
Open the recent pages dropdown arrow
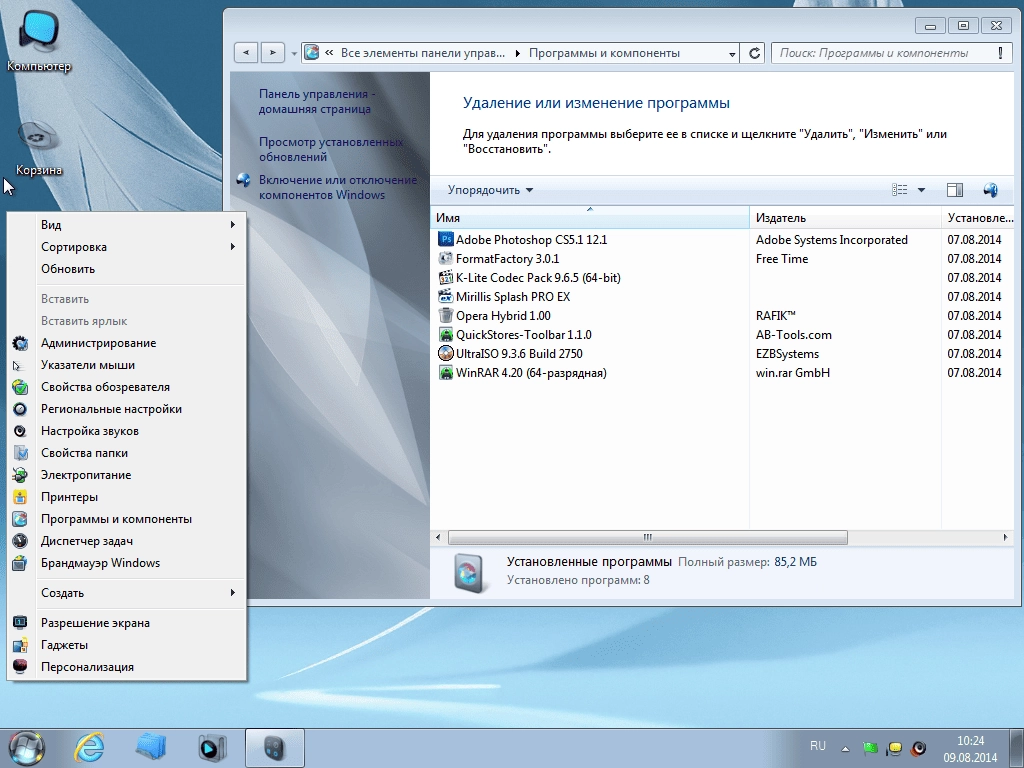pos(294,54)
